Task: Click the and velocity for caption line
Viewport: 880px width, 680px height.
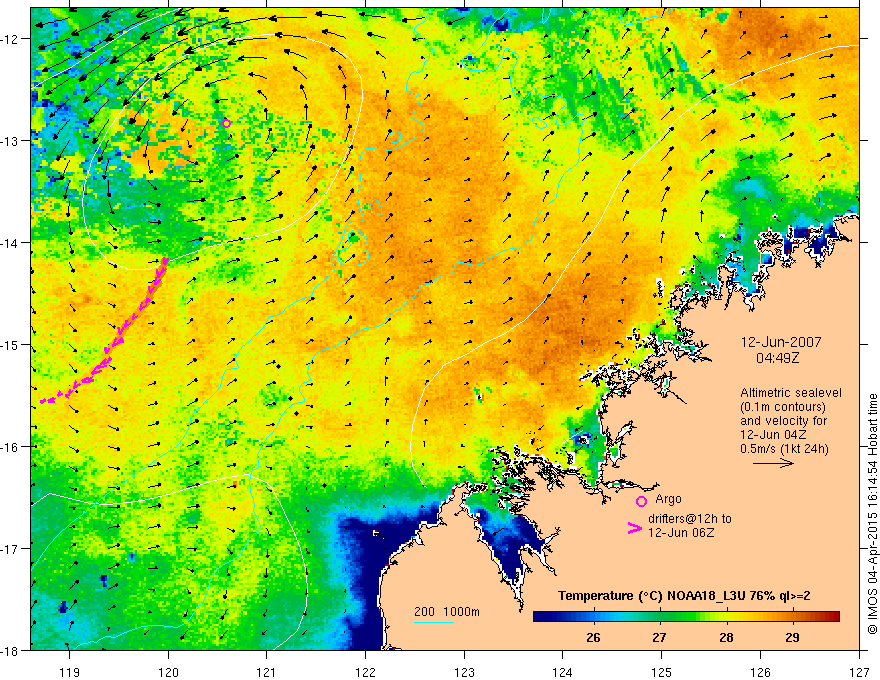Action: point(783,421)
